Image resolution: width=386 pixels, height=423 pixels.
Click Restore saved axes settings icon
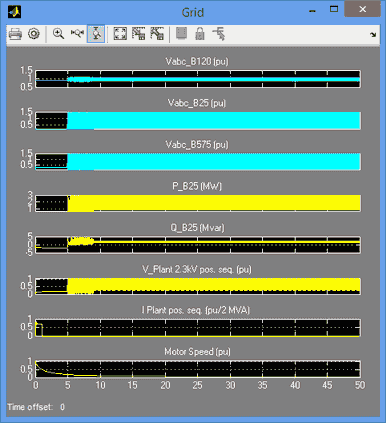(x=157, y=34)
